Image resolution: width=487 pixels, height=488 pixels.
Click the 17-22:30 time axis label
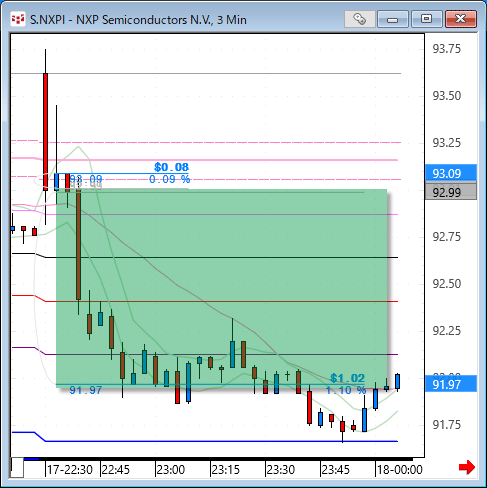click(x=69, y=470)
